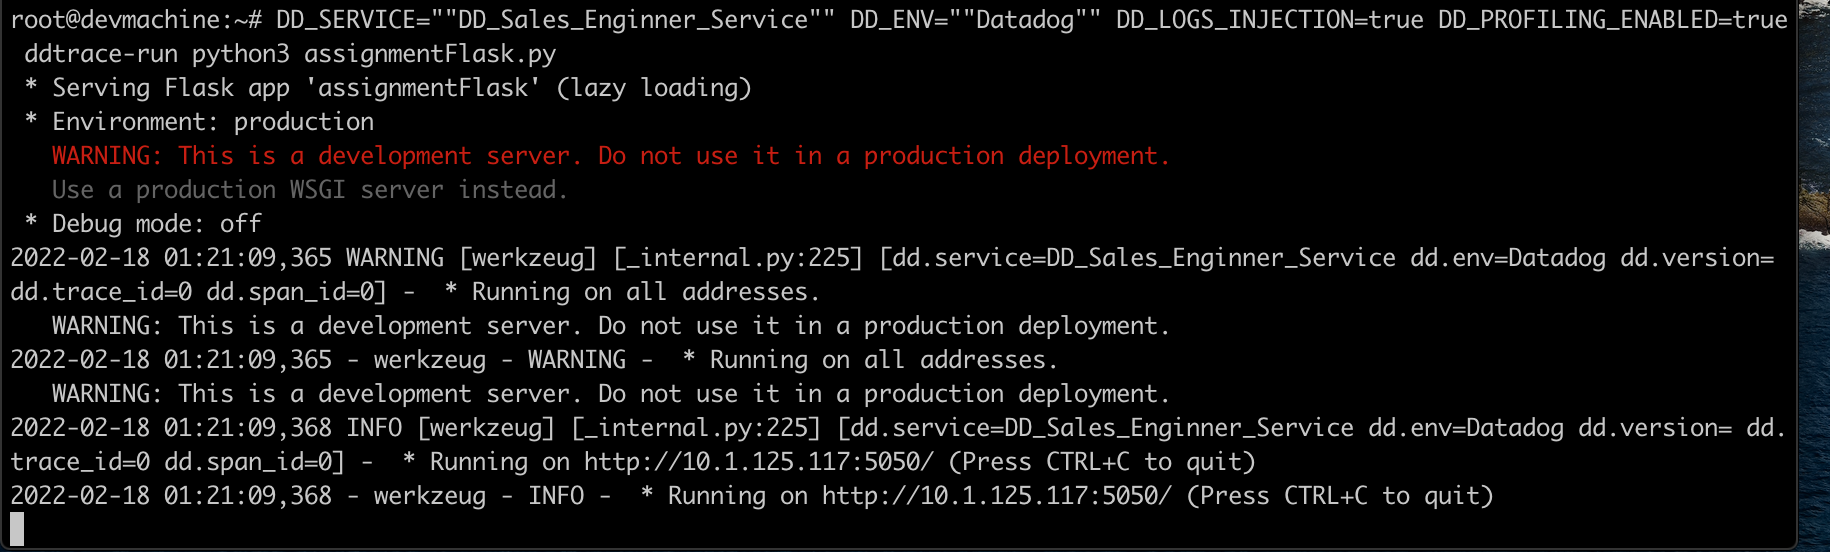Click the terminal cursor block at bottom
Viewport: 1830px width, 552px height.
(x=17, y=529)
